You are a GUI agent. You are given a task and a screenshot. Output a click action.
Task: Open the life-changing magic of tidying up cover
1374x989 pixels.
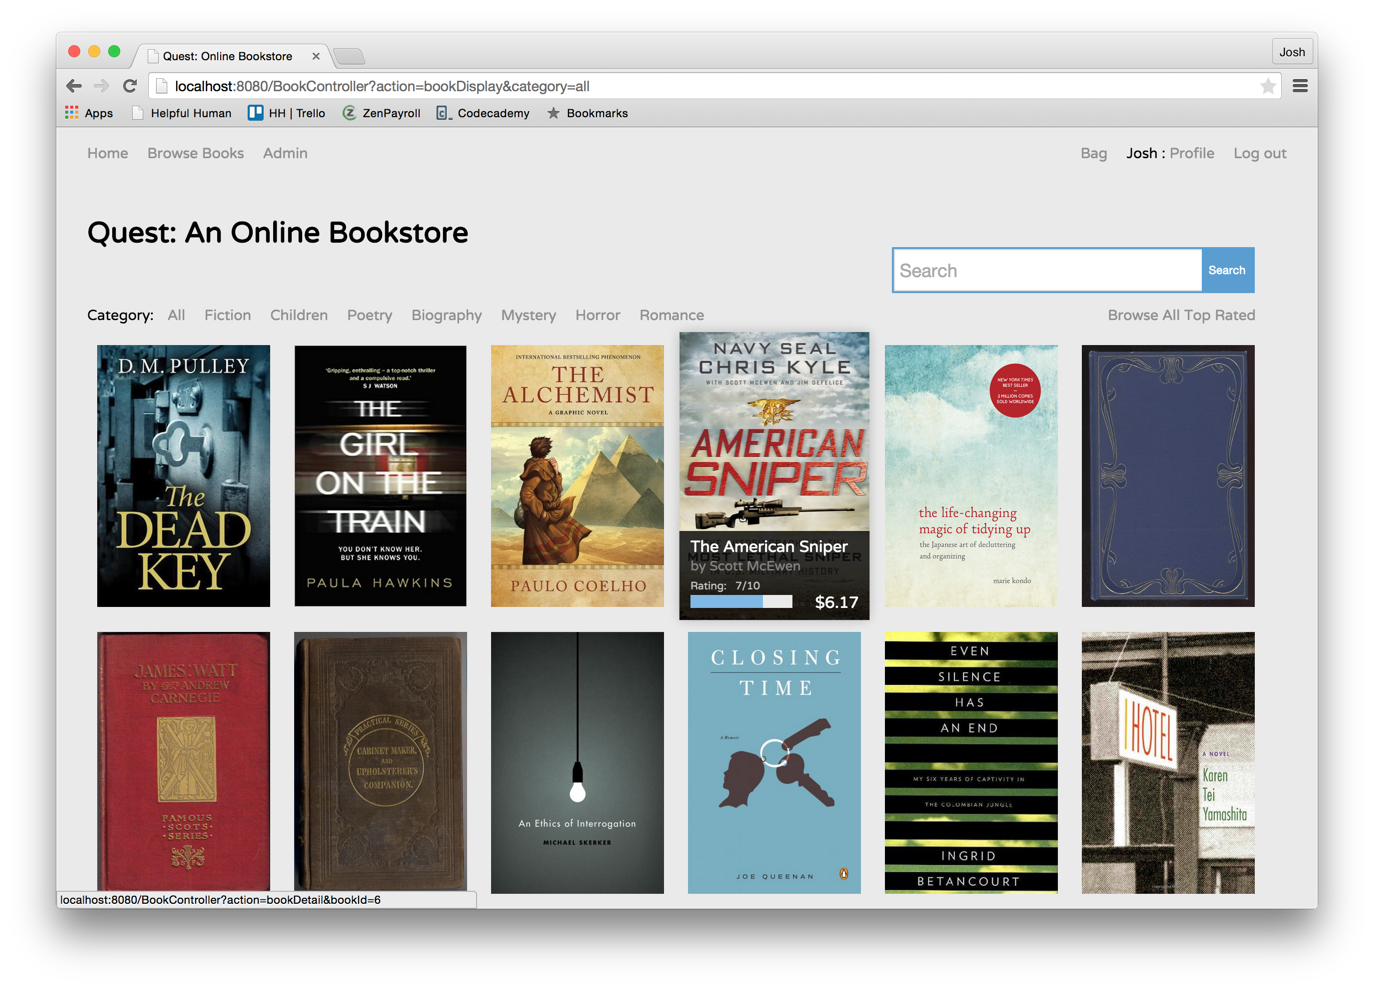point(971,476)
